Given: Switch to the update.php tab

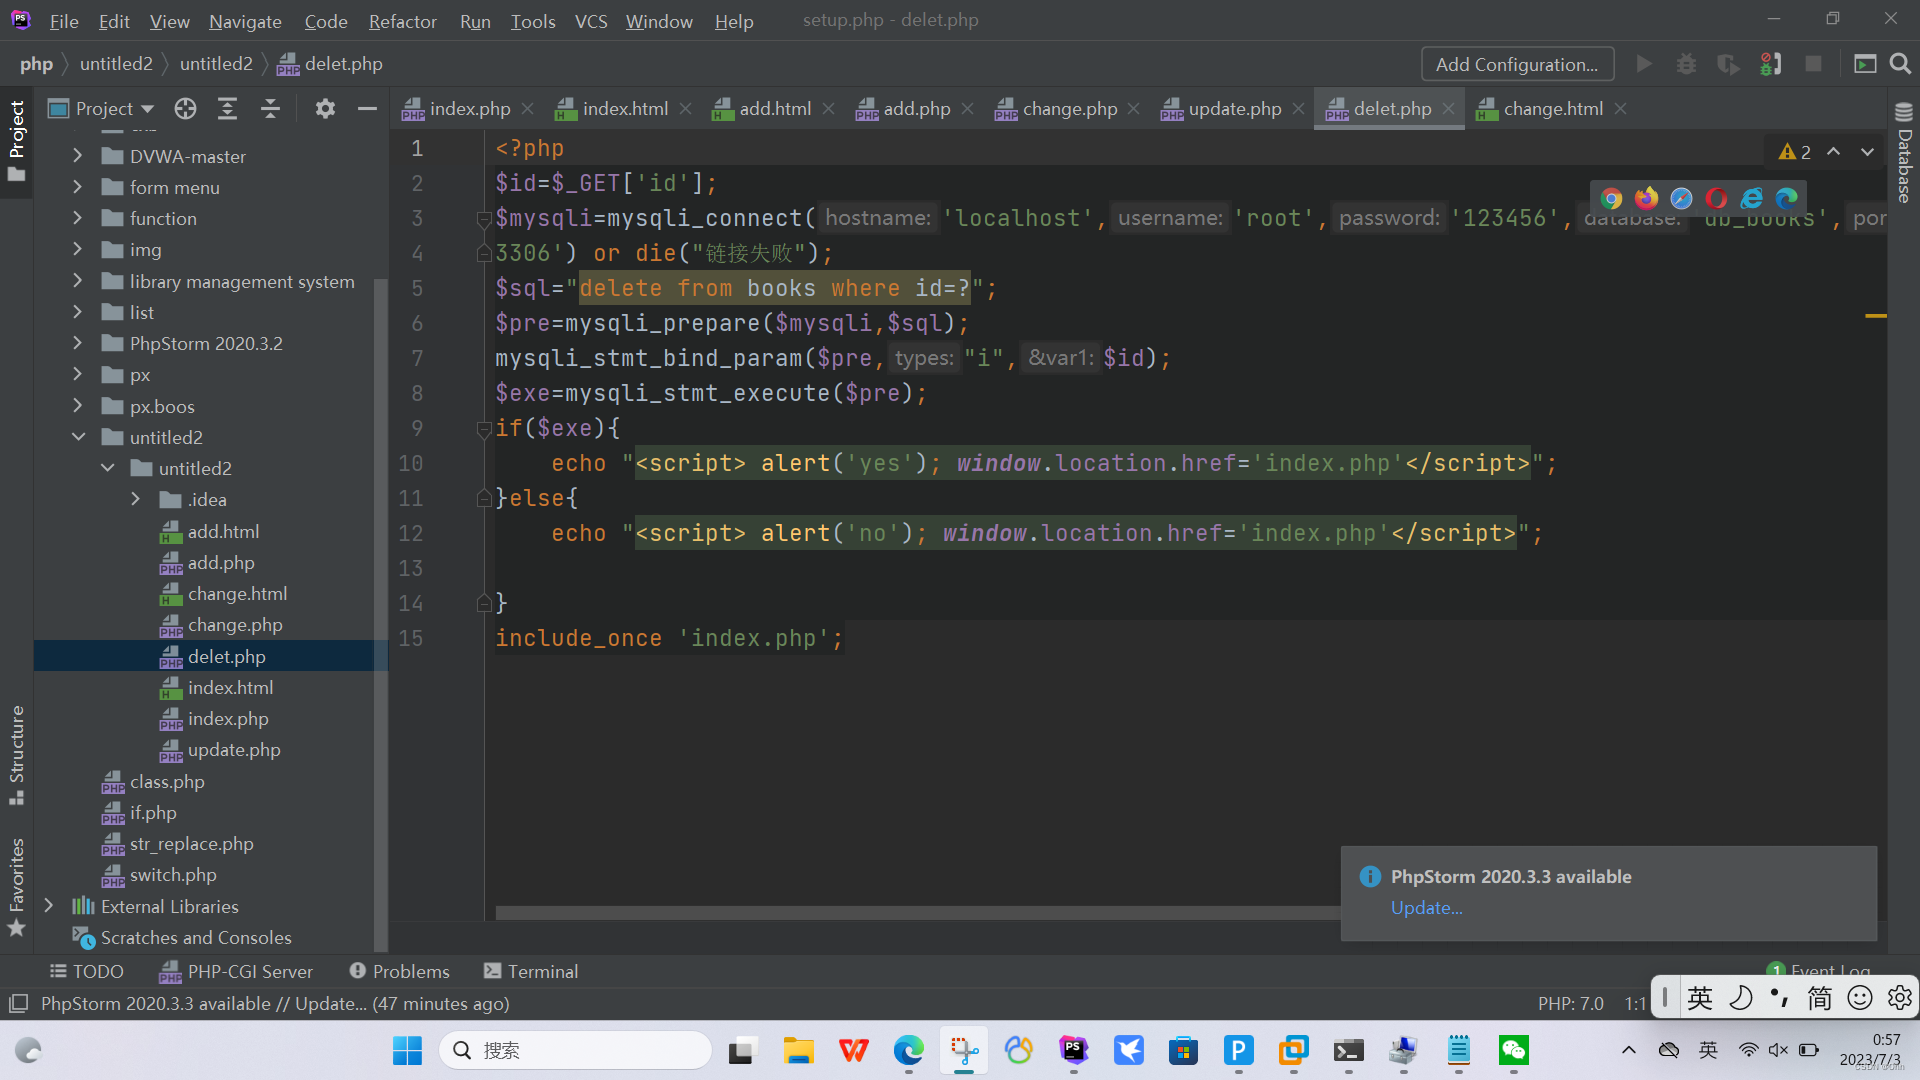Looking at the screenshot, I should [1233, 109].
